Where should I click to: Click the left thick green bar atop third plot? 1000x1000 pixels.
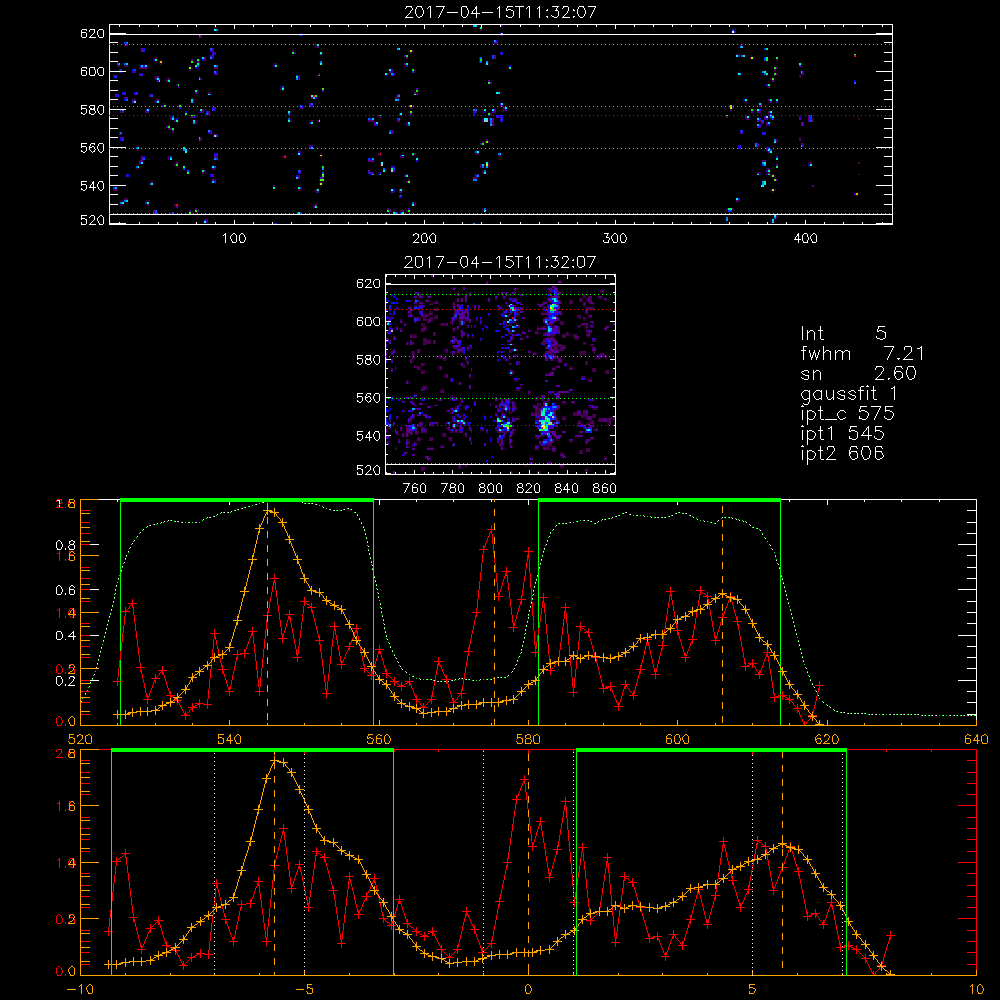tap(247, 501)
